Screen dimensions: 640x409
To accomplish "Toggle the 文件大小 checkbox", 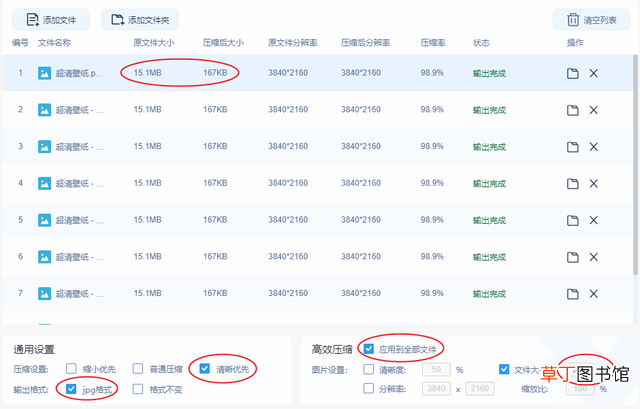I will coord(504,369).
